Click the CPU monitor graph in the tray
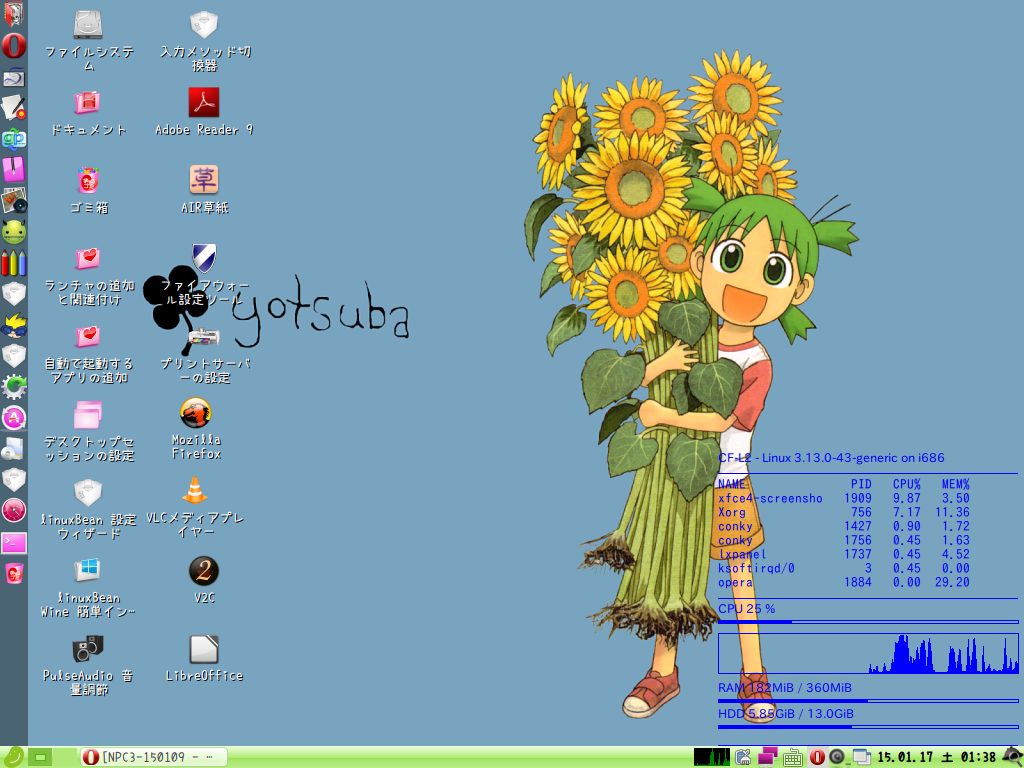1024x768 pixels. (x=712, y=757)
